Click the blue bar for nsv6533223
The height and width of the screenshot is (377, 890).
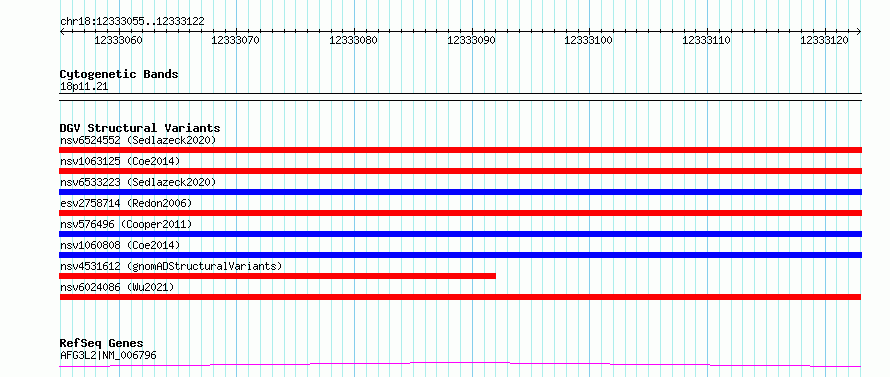(460, 192)
